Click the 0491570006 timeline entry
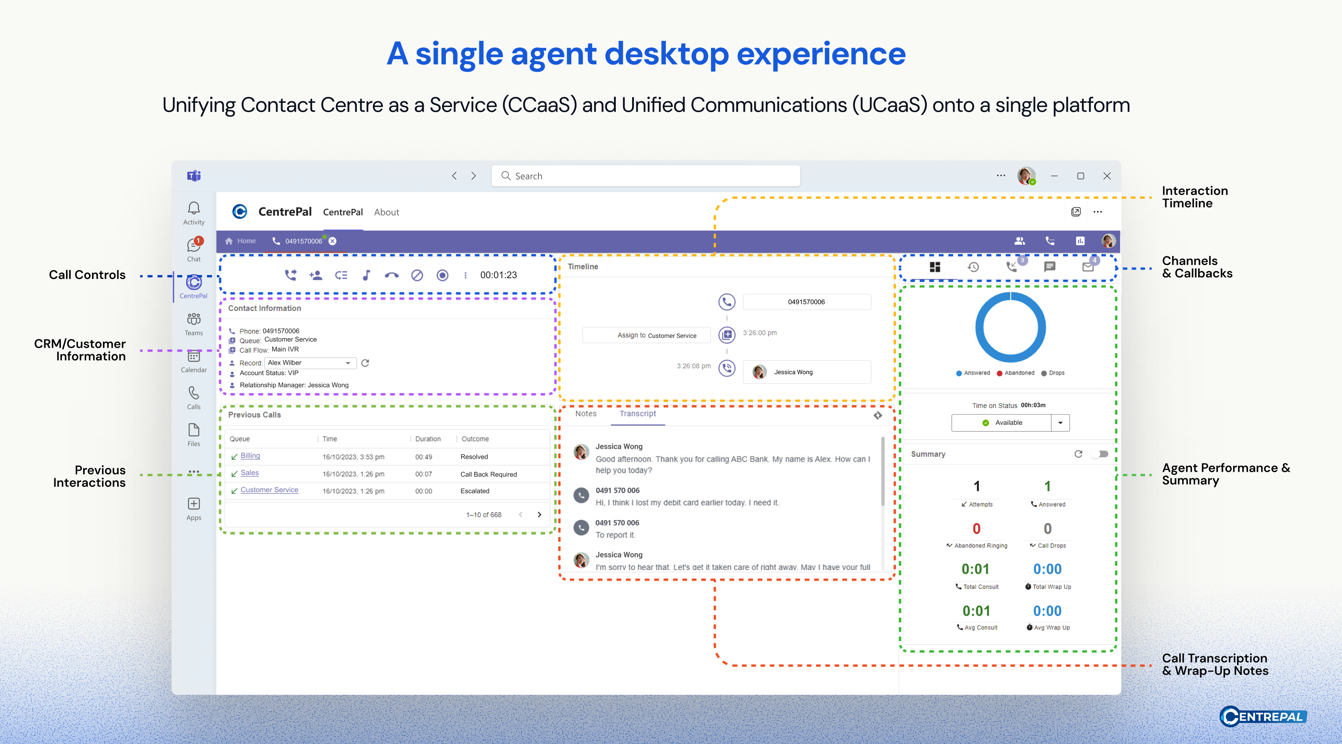Image resolution: width=1342 pixels, height=744 pixels. 807,301
